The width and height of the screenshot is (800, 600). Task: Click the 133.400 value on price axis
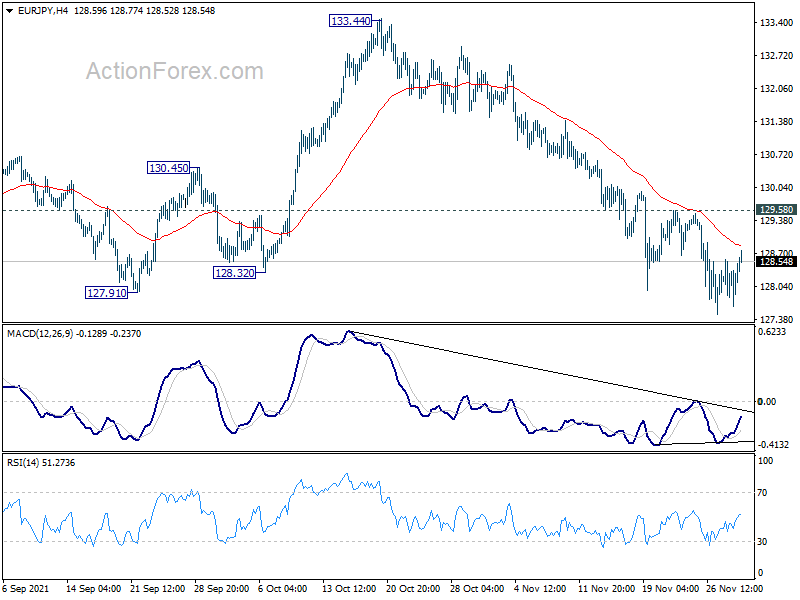pos(776,22)
